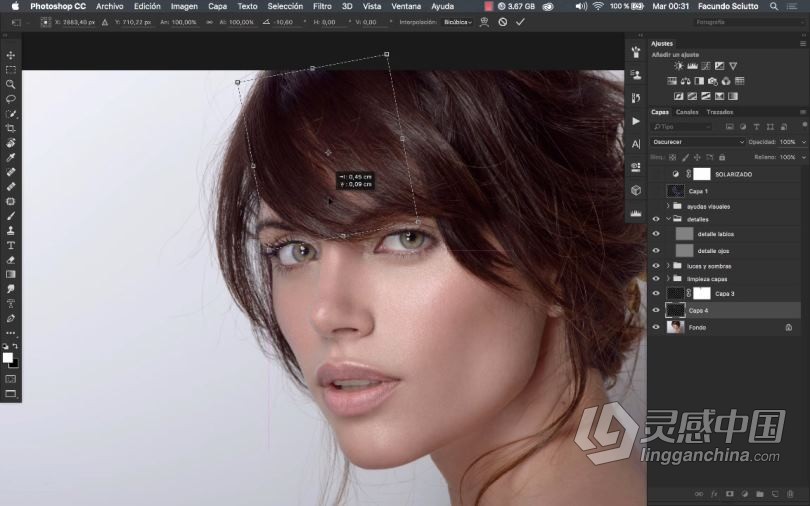Hide the Fondo layer
810x506 pixels.
(656, 327)
